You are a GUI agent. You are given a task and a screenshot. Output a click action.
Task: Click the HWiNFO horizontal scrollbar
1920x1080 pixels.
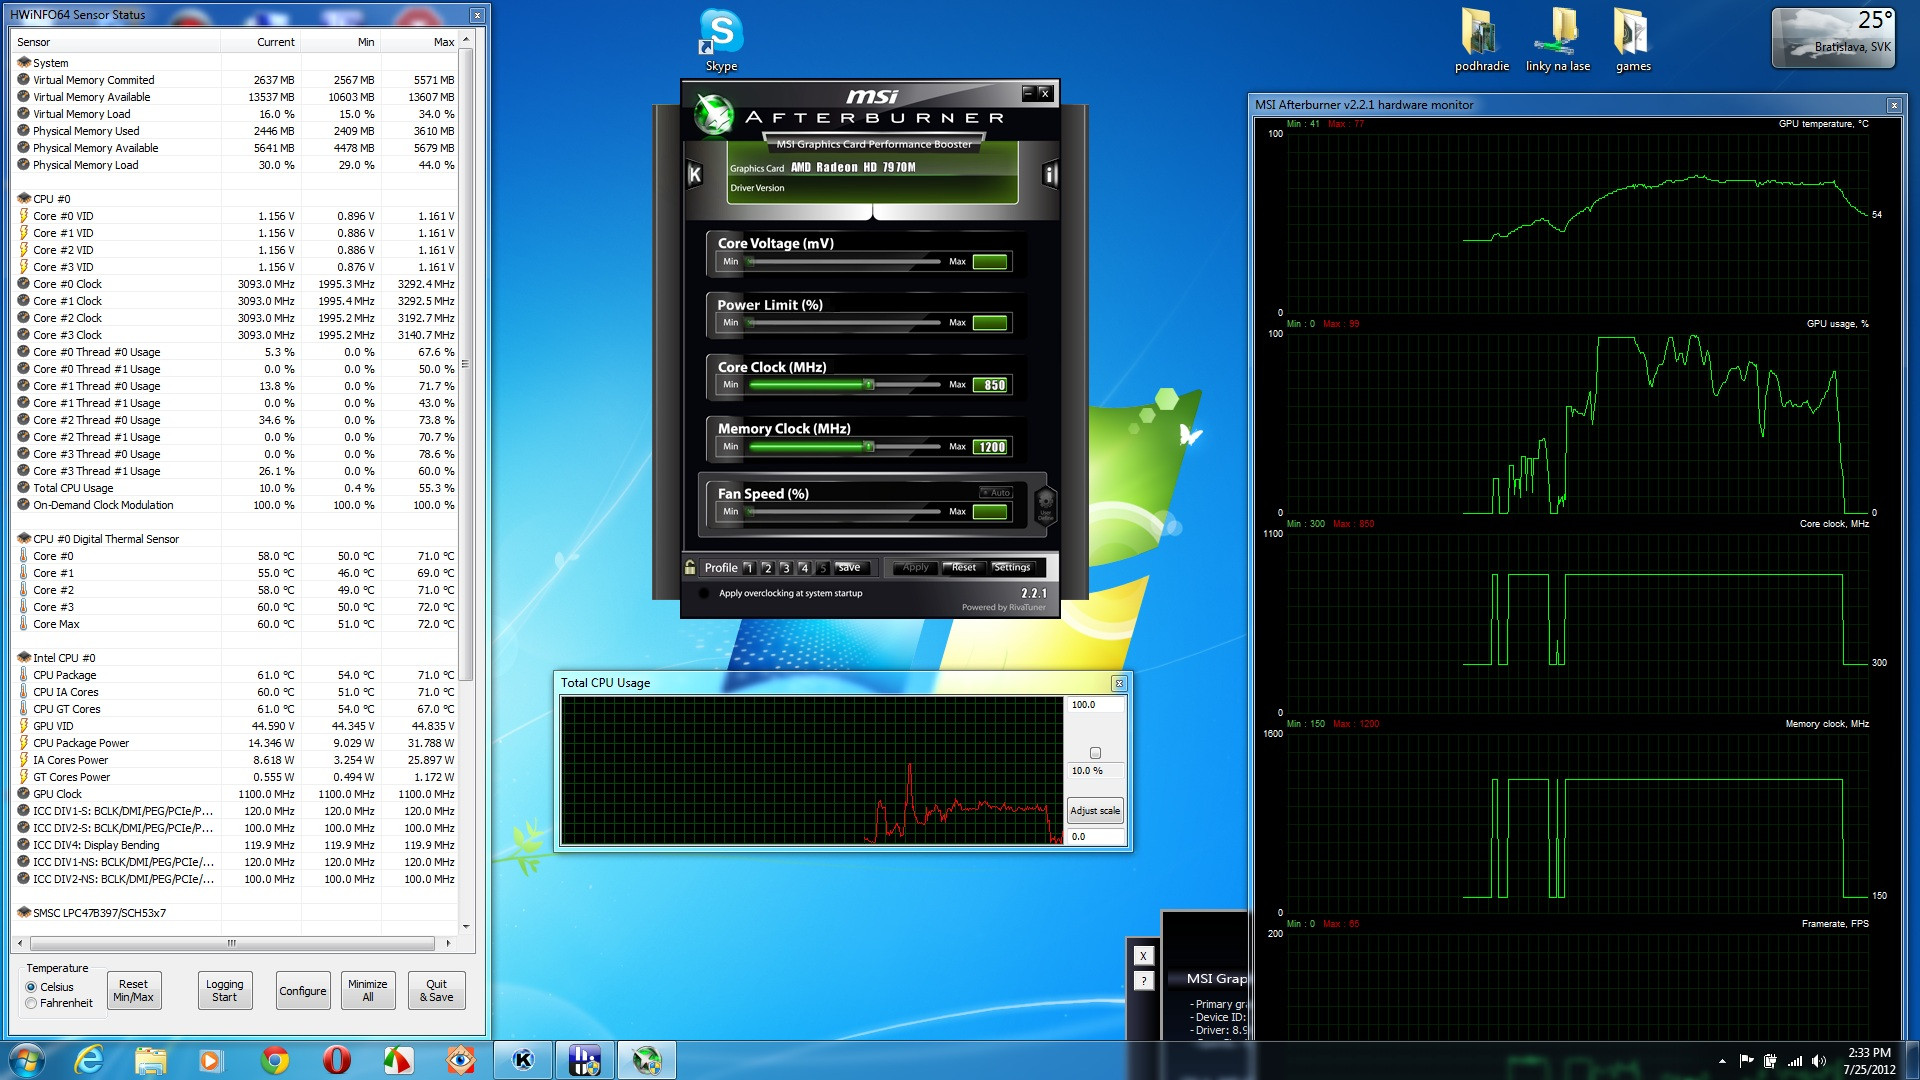click(232, 943)
